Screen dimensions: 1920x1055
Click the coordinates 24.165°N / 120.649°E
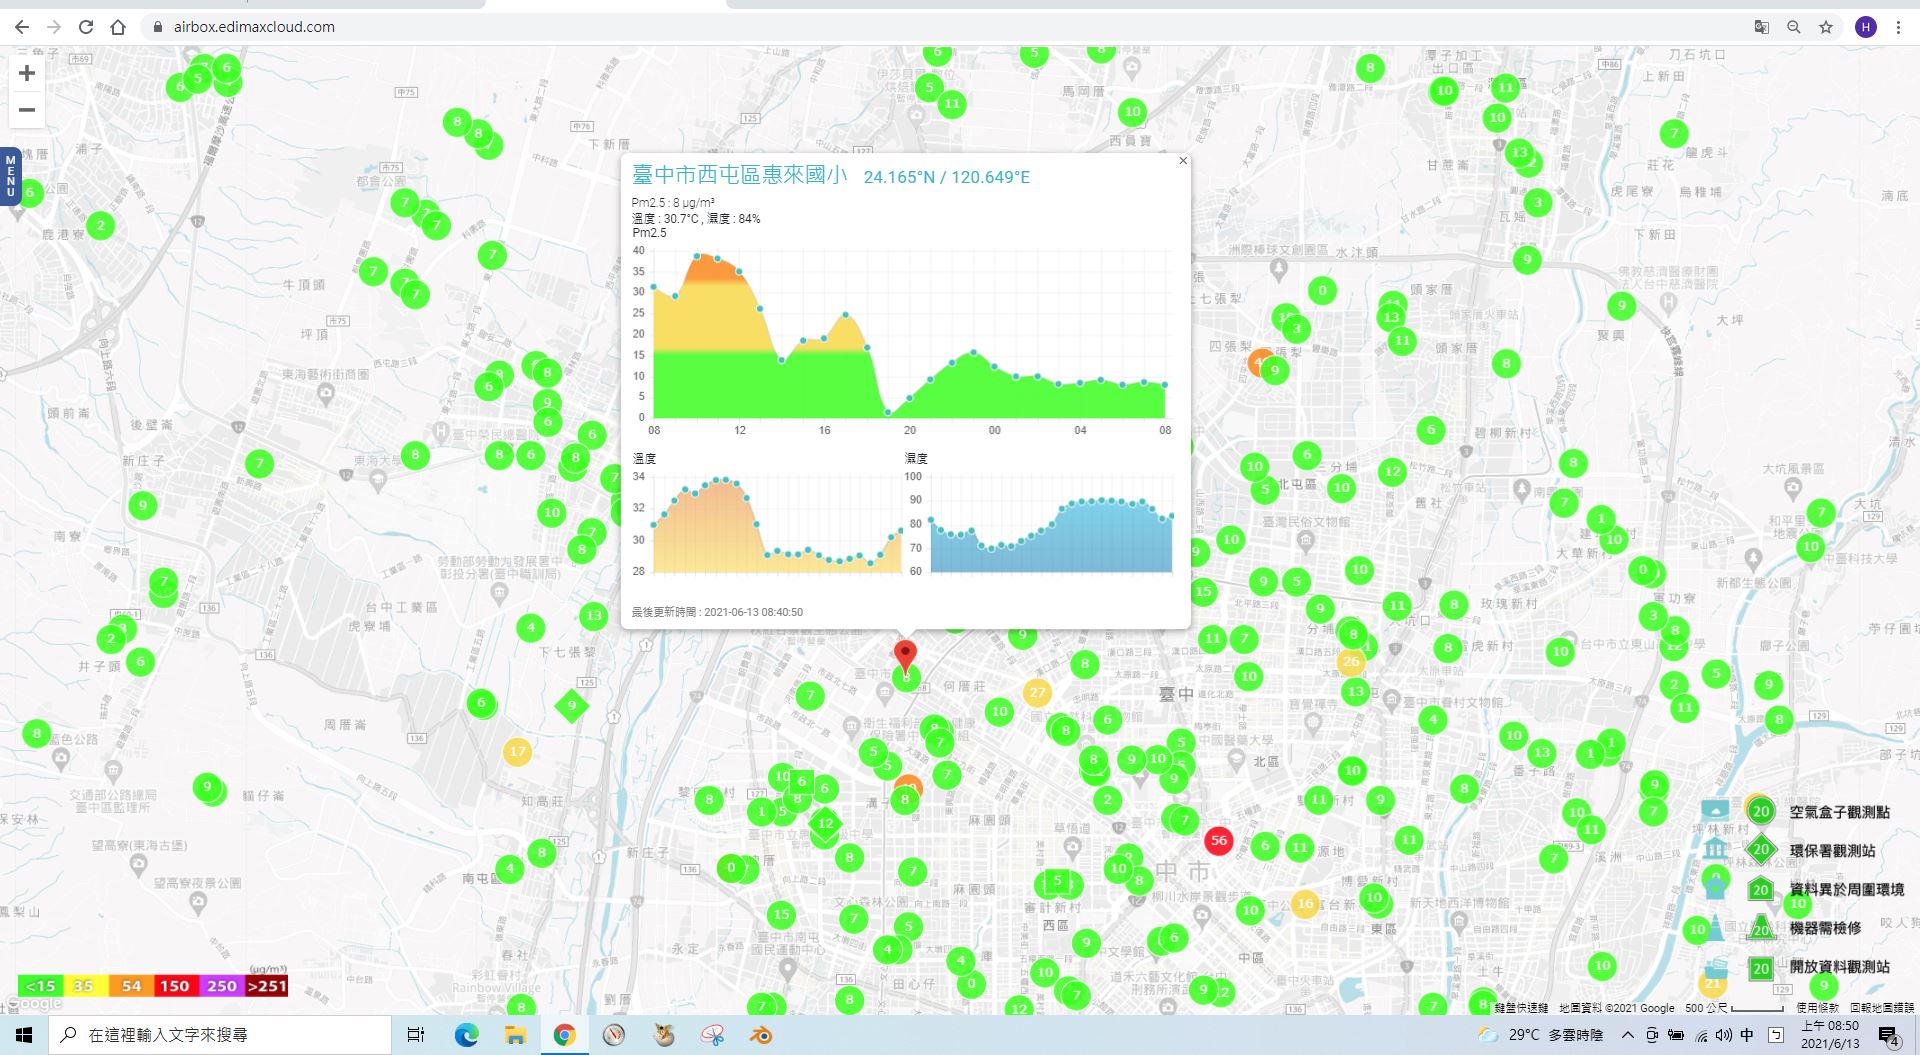point(946,177)
